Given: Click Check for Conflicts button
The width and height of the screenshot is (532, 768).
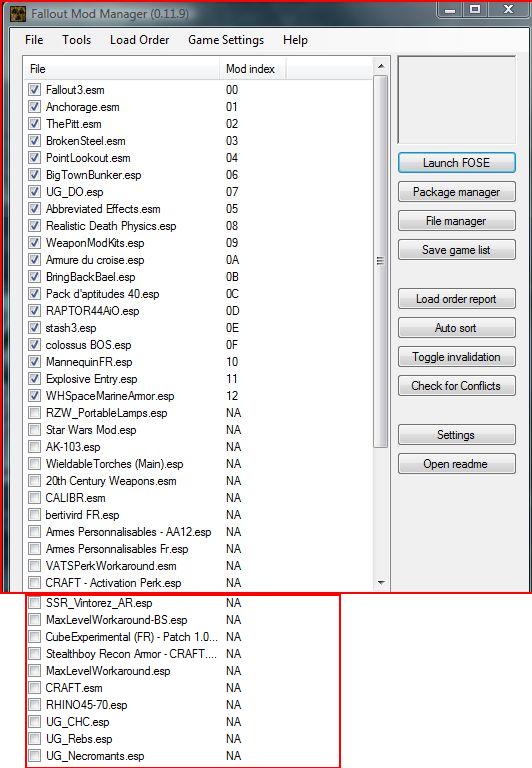Looking at the screenshot, I should click(457, 385).
